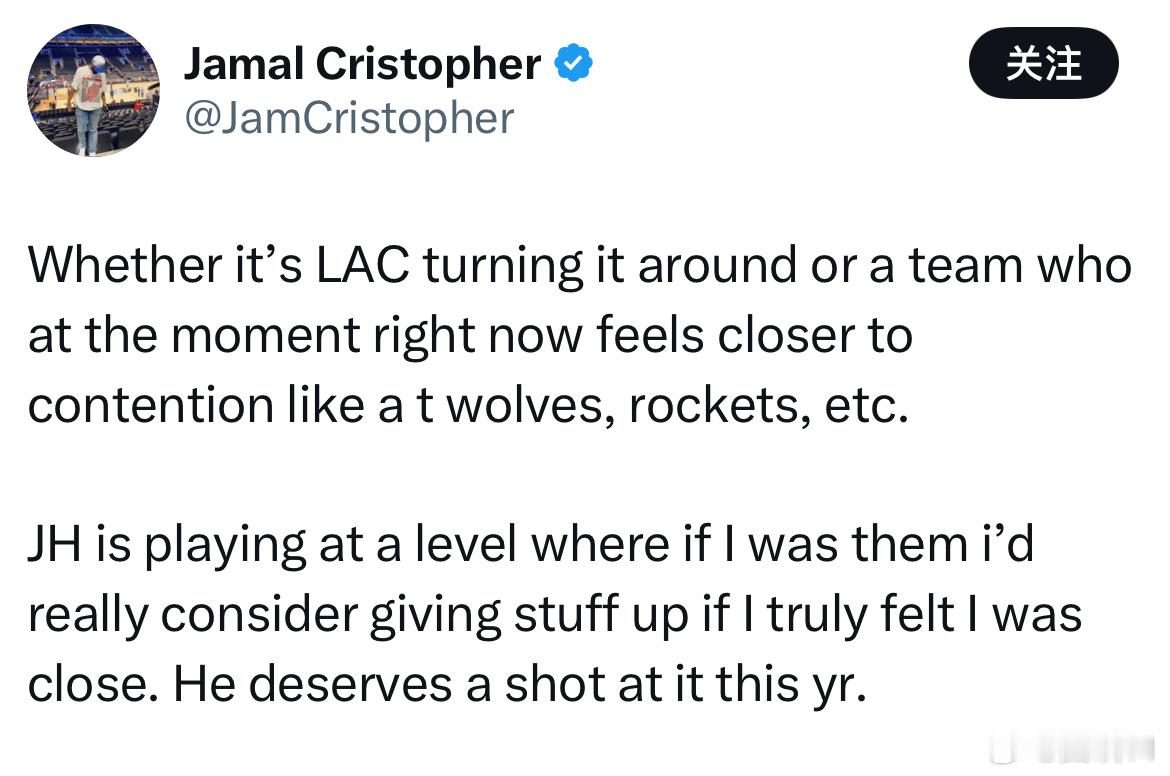The height and width of the screenshot is (776, 1170).
Task: Click the handle link @JamCristopher
Action: click(348, 117)
